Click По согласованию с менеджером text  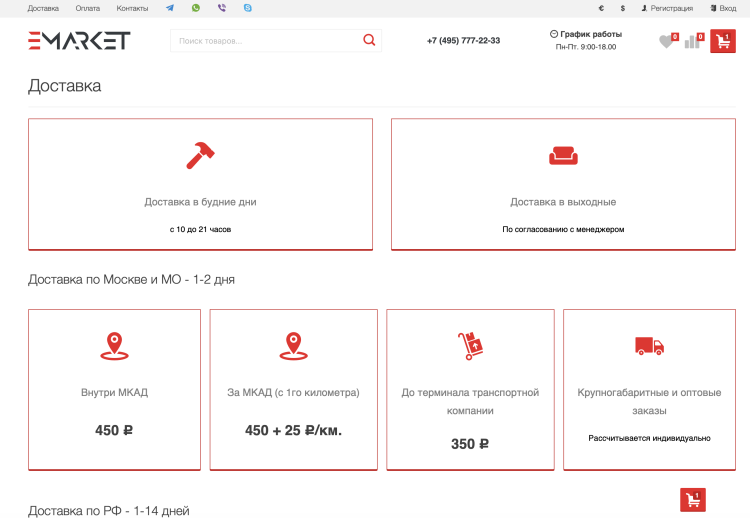563,230
